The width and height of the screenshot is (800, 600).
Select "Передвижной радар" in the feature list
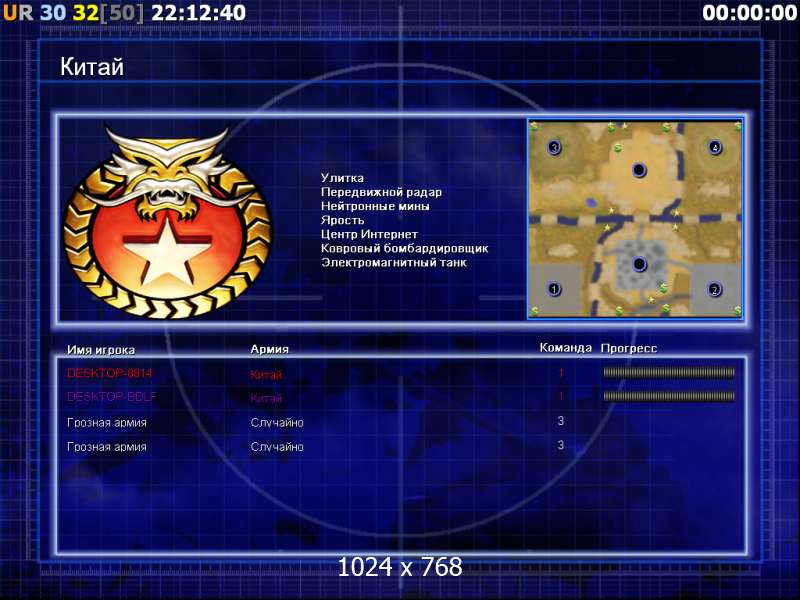coord(382,192)
